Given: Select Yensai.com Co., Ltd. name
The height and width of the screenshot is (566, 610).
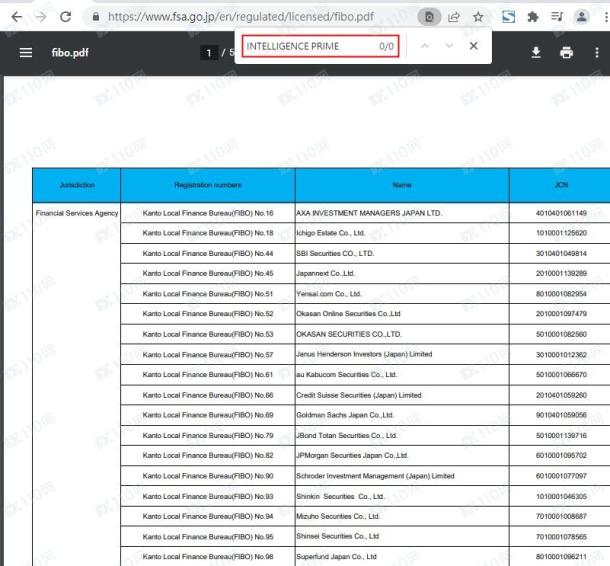Looking at the screenshot, I should coord(329,294).
